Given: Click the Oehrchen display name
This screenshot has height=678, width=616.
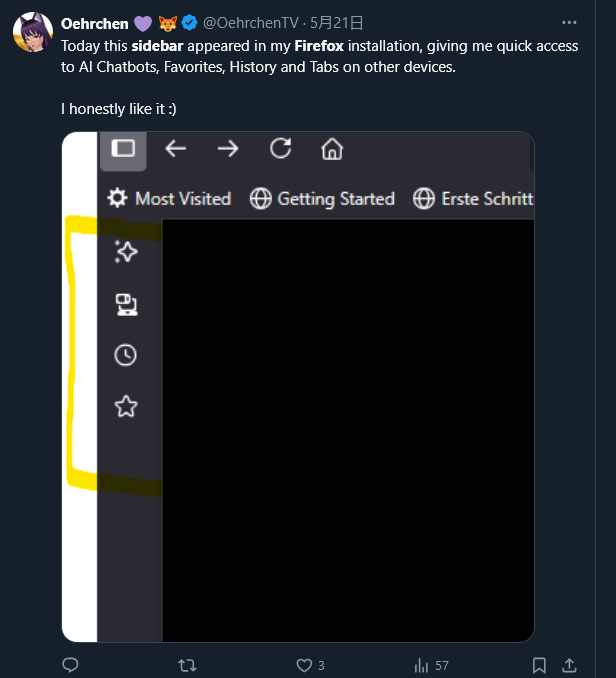Looking at the screenshot, I should (95, 22).
